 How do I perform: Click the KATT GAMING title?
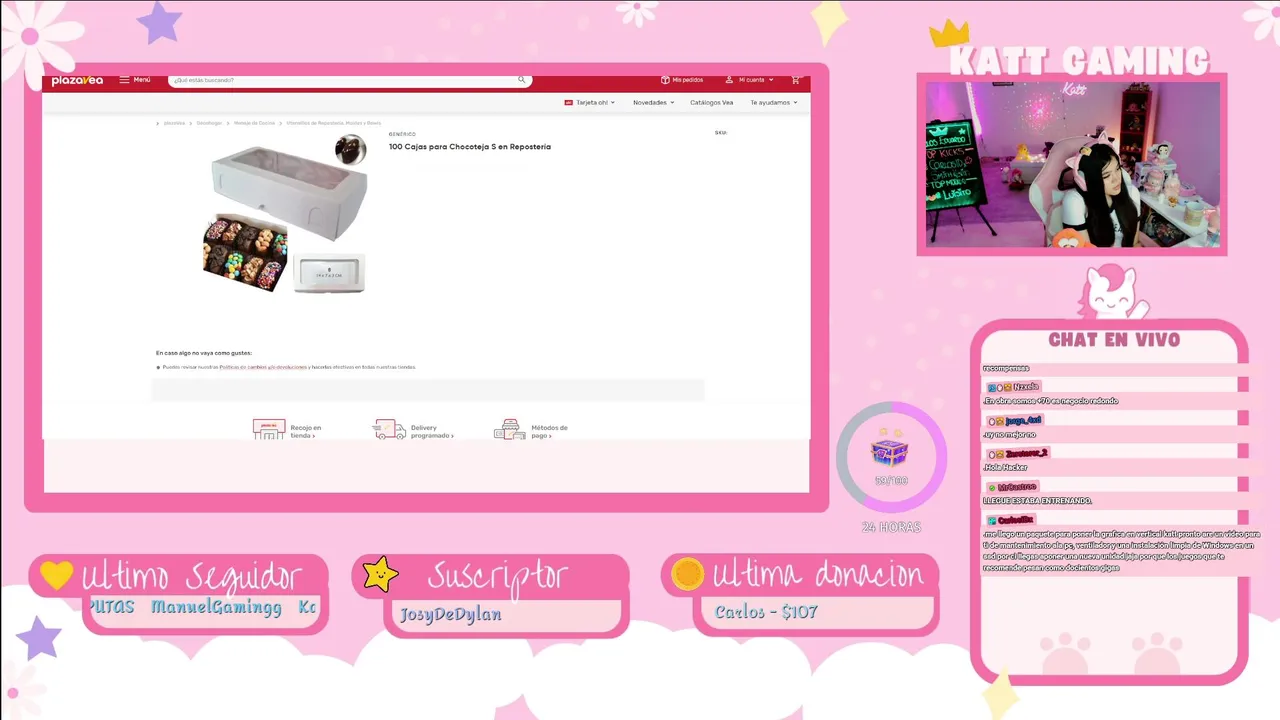1079,61
